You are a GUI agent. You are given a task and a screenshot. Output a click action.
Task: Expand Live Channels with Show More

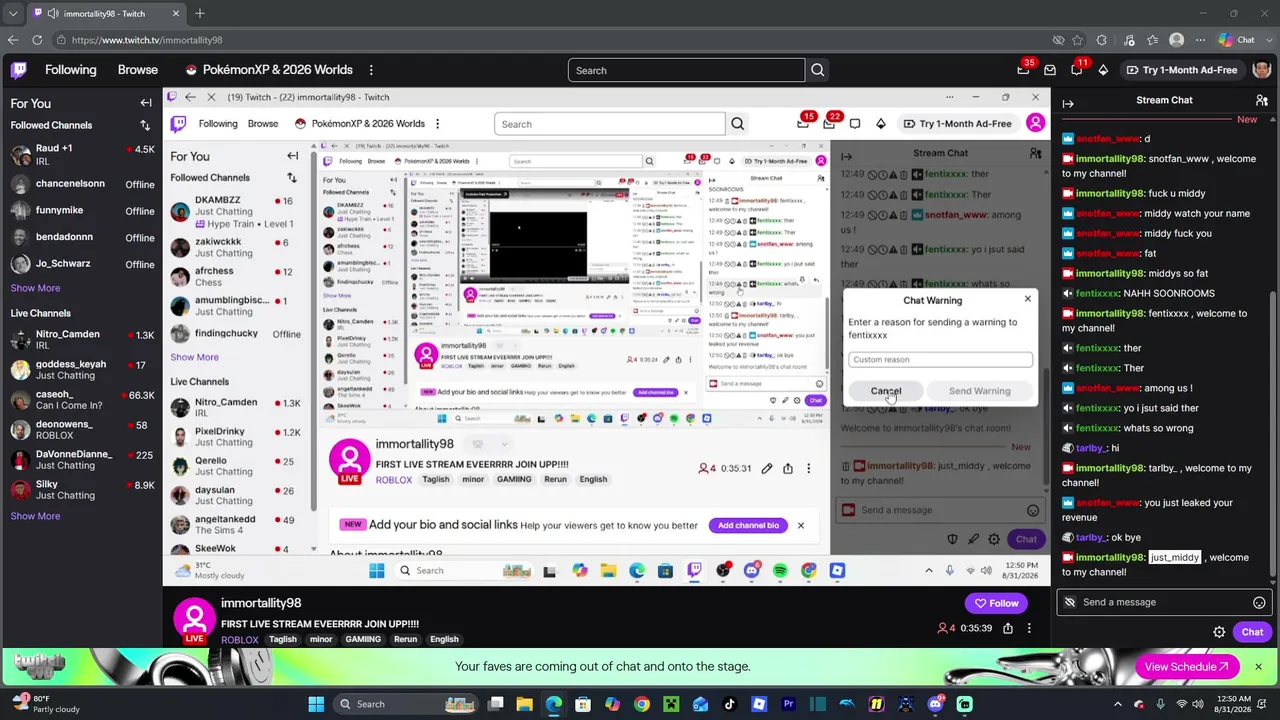pyautogui.click(x=35, y=516)
